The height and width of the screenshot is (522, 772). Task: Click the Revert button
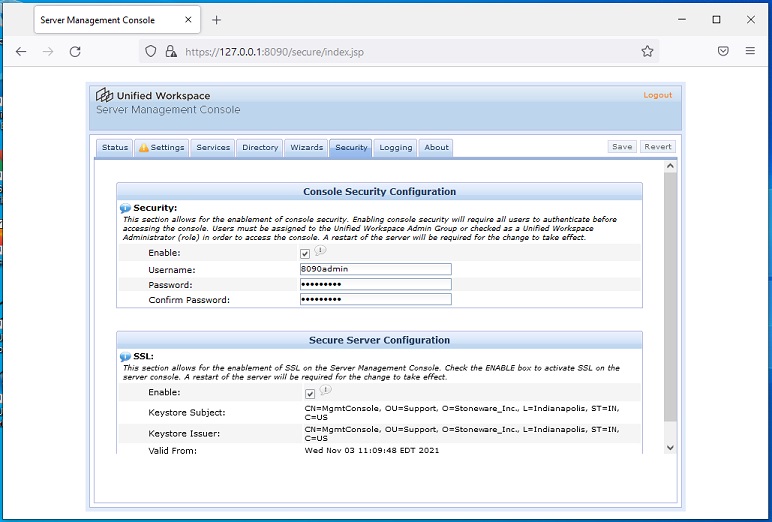tap(658, 147)
